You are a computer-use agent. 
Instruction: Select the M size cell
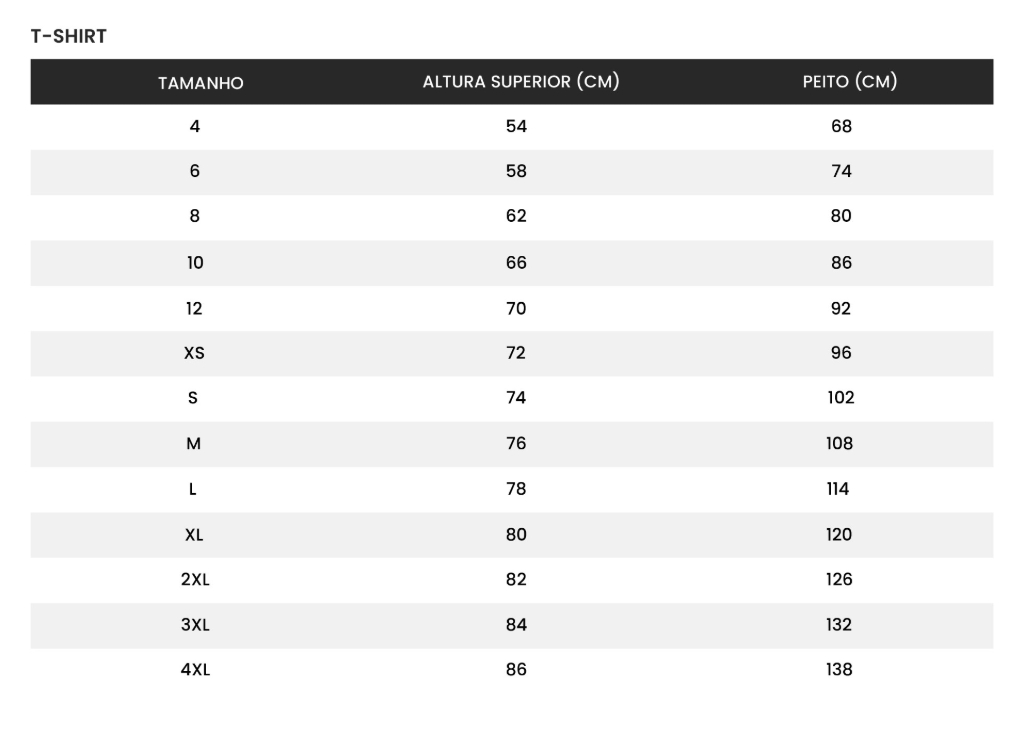coord(194,444)
